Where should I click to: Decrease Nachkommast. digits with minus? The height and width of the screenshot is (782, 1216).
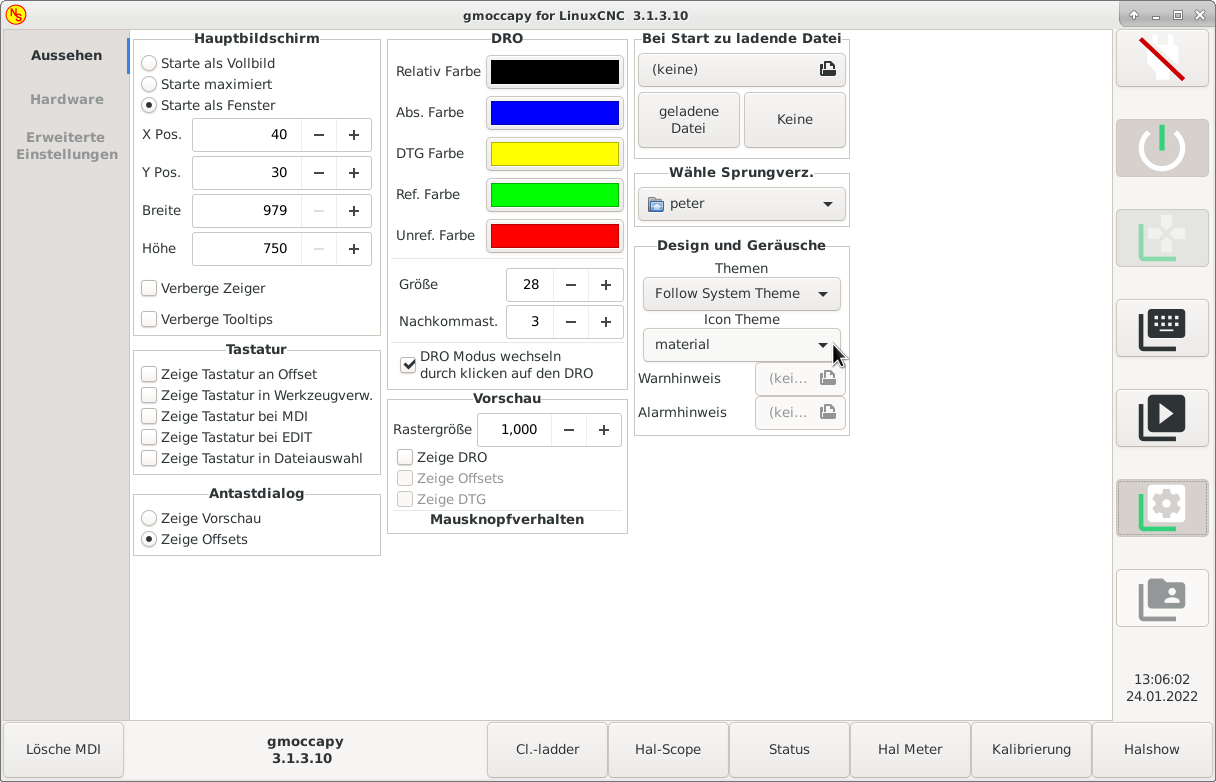[x=571, y=322]
